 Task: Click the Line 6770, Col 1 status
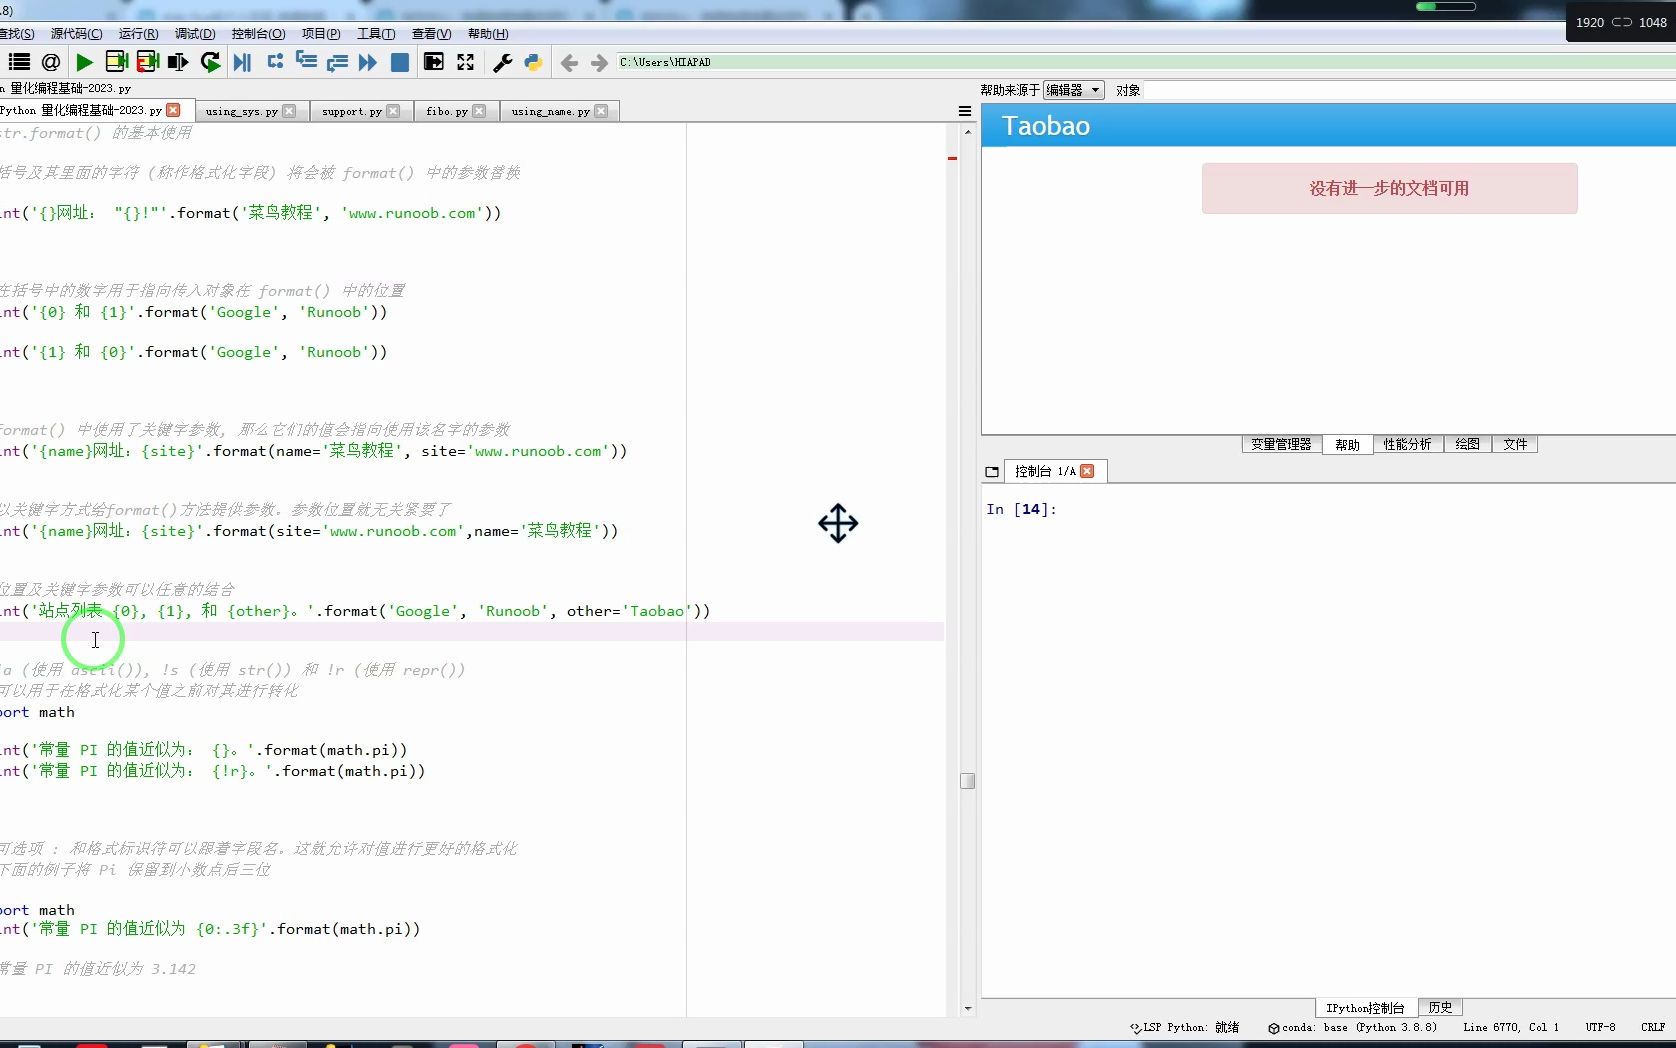1511,1027
